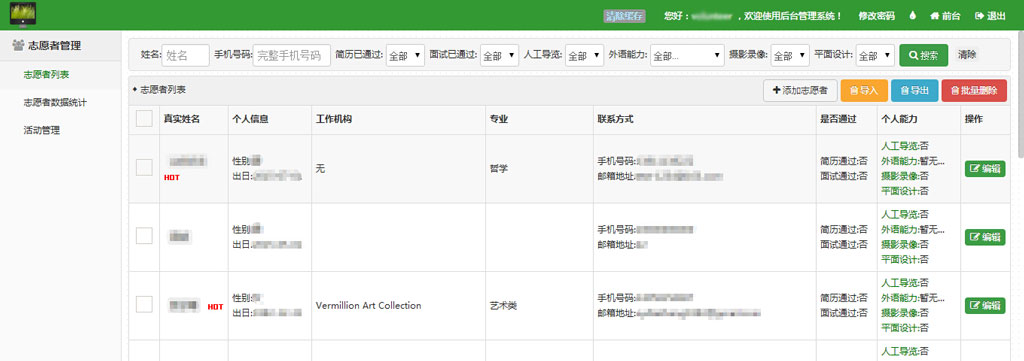This screenshot has height=361, width=1024.
Task: Click the orange 导入 button
Action: tap(864, 91)
